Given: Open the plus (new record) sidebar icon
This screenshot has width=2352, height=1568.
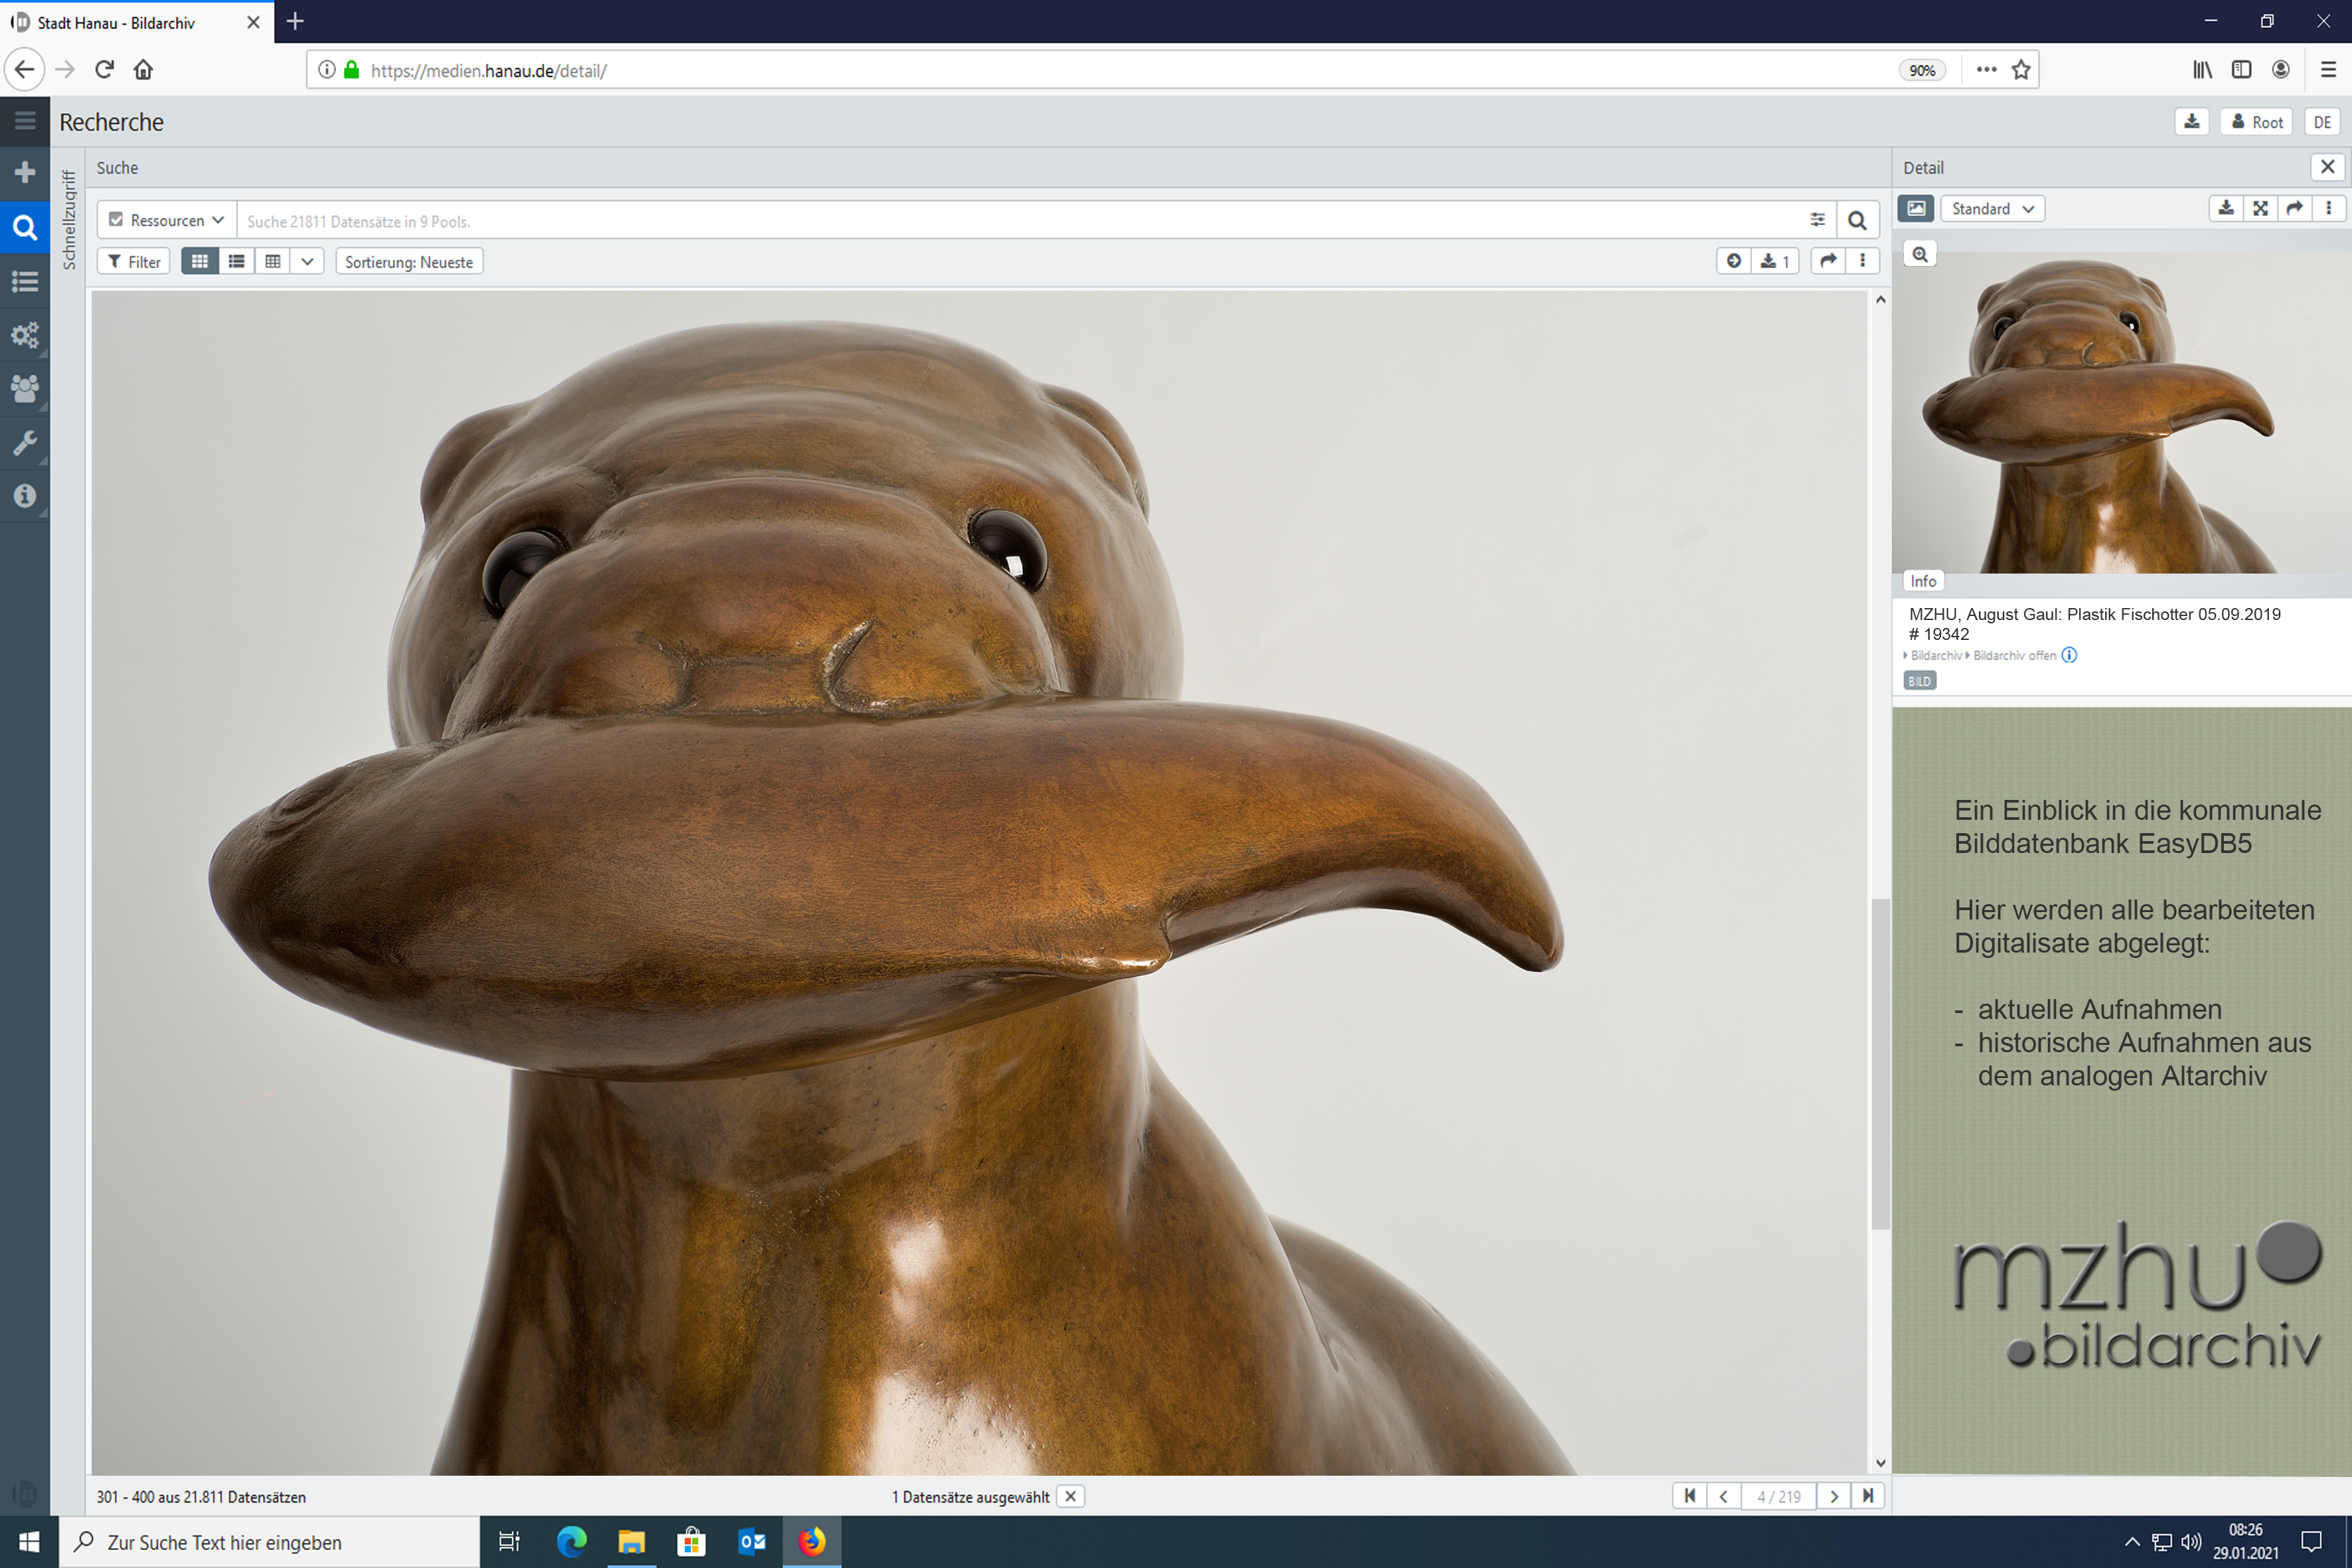Looking at the screenshot, I should [25, 173].
